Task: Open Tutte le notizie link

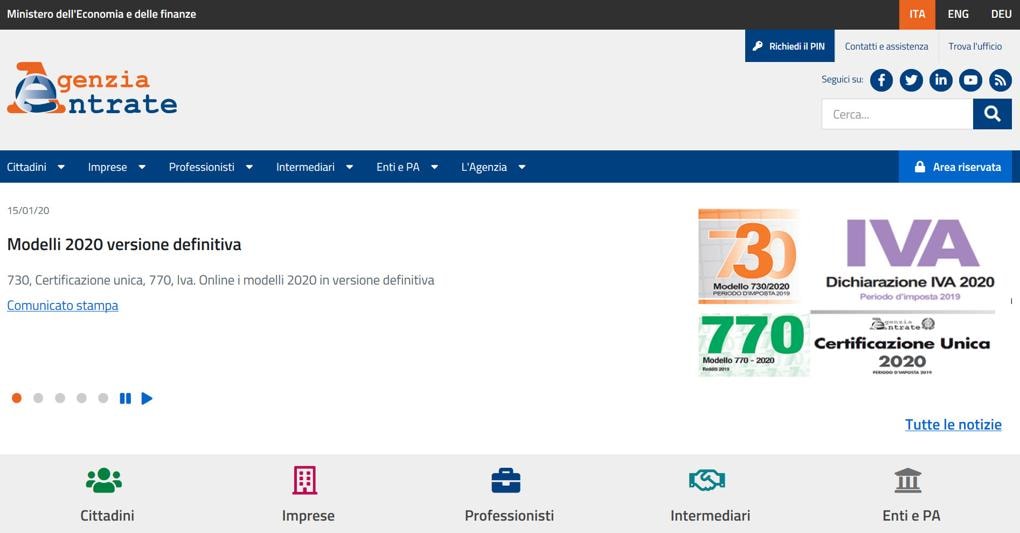Action: (953, 424)
